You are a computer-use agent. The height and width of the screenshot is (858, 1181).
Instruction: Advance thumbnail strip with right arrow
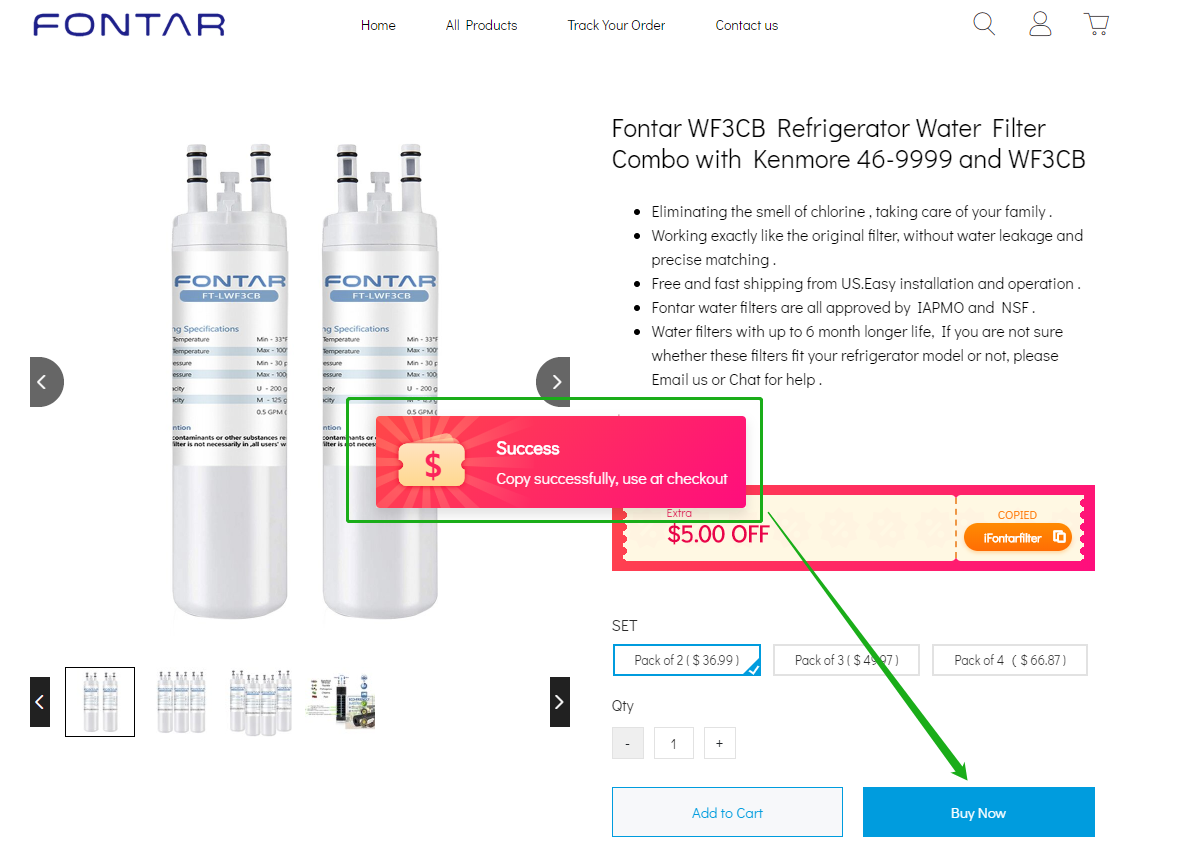tap(560, 702)
